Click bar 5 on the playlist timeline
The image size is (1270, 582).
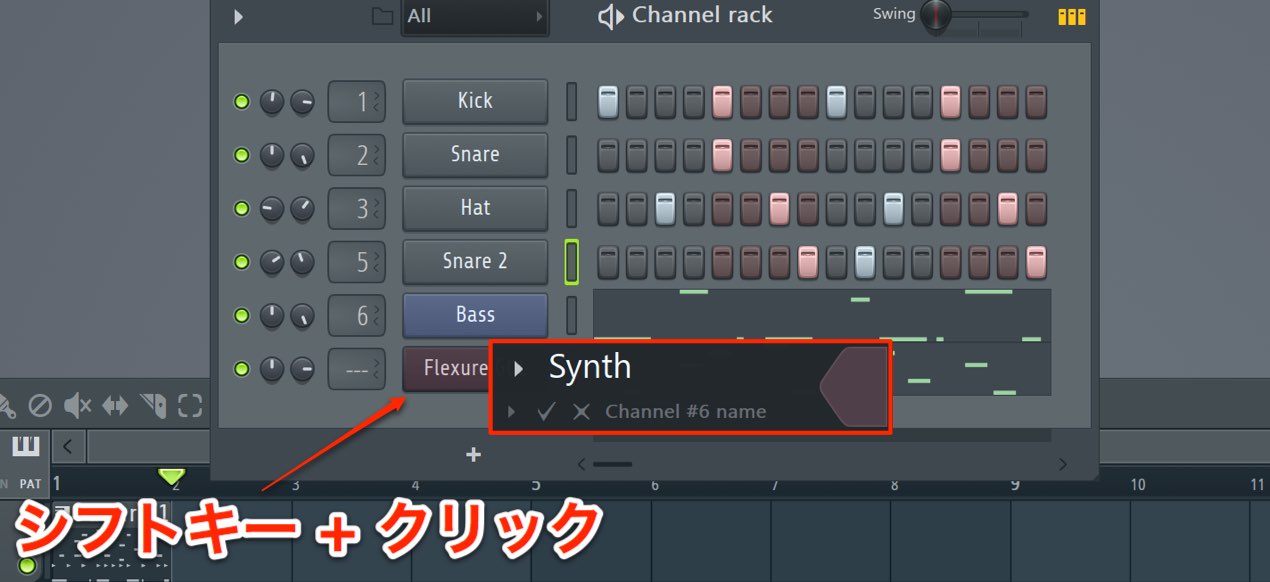coord(536,484)
